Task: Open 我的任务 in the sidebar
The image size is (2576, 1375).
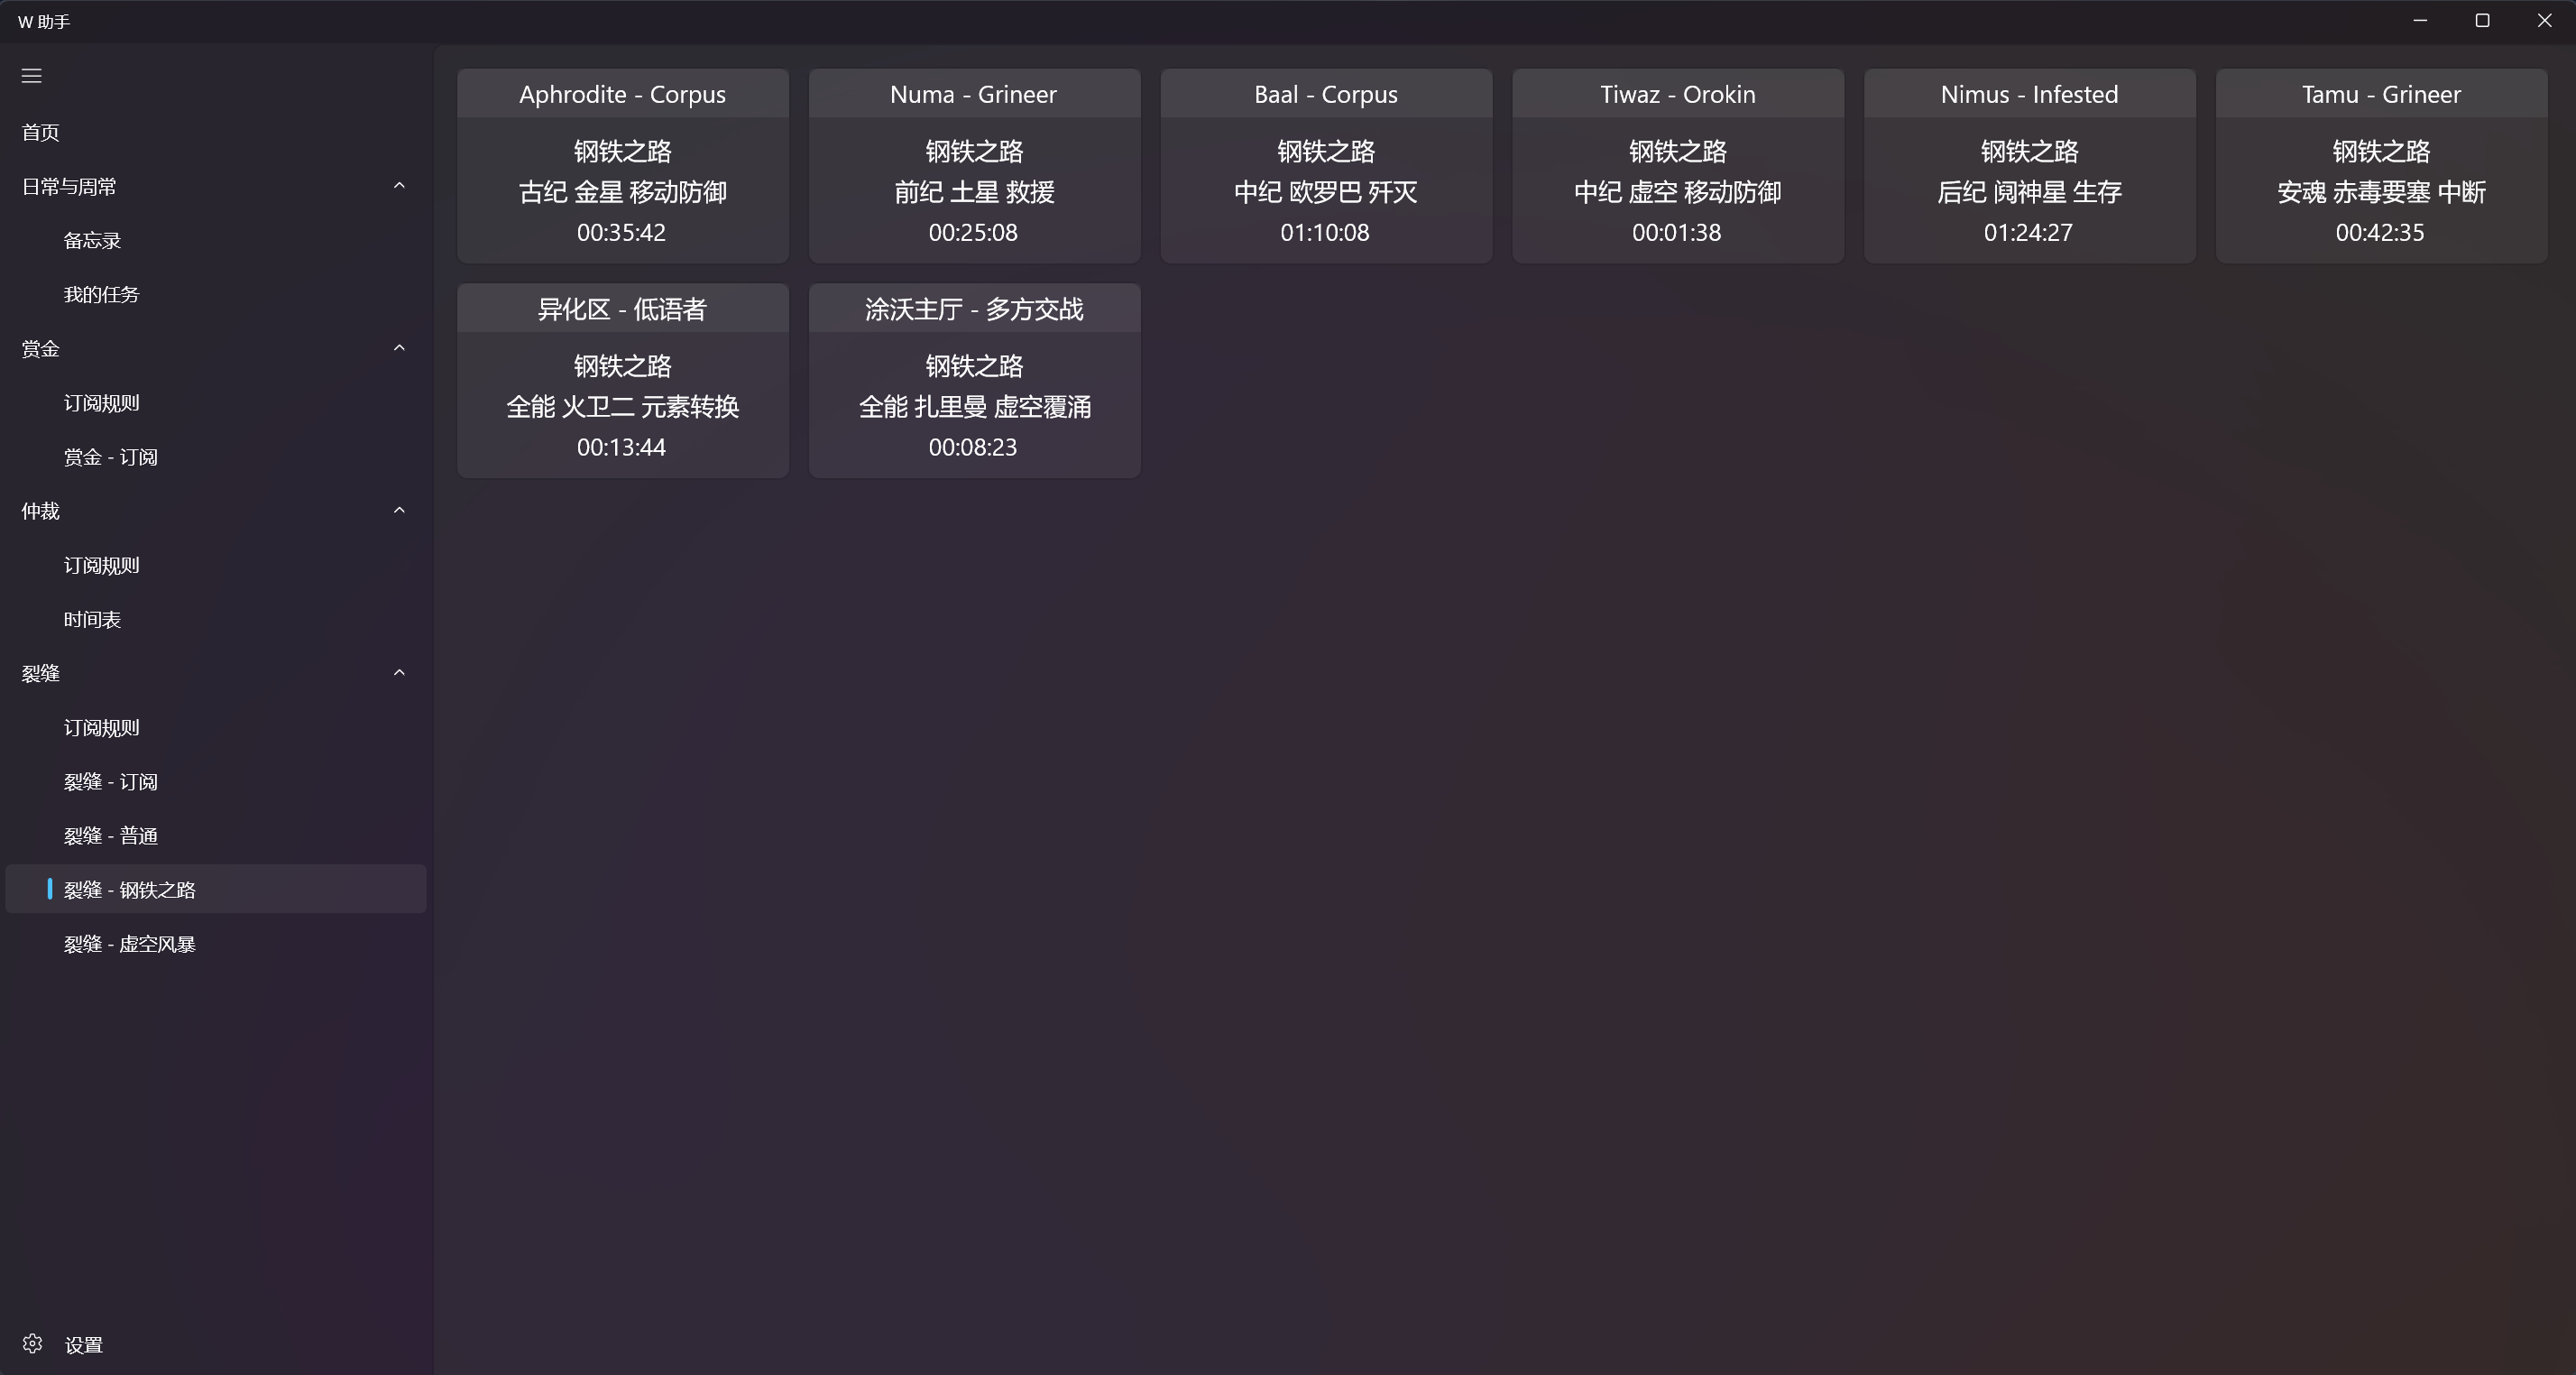Action: coord(101,294)
